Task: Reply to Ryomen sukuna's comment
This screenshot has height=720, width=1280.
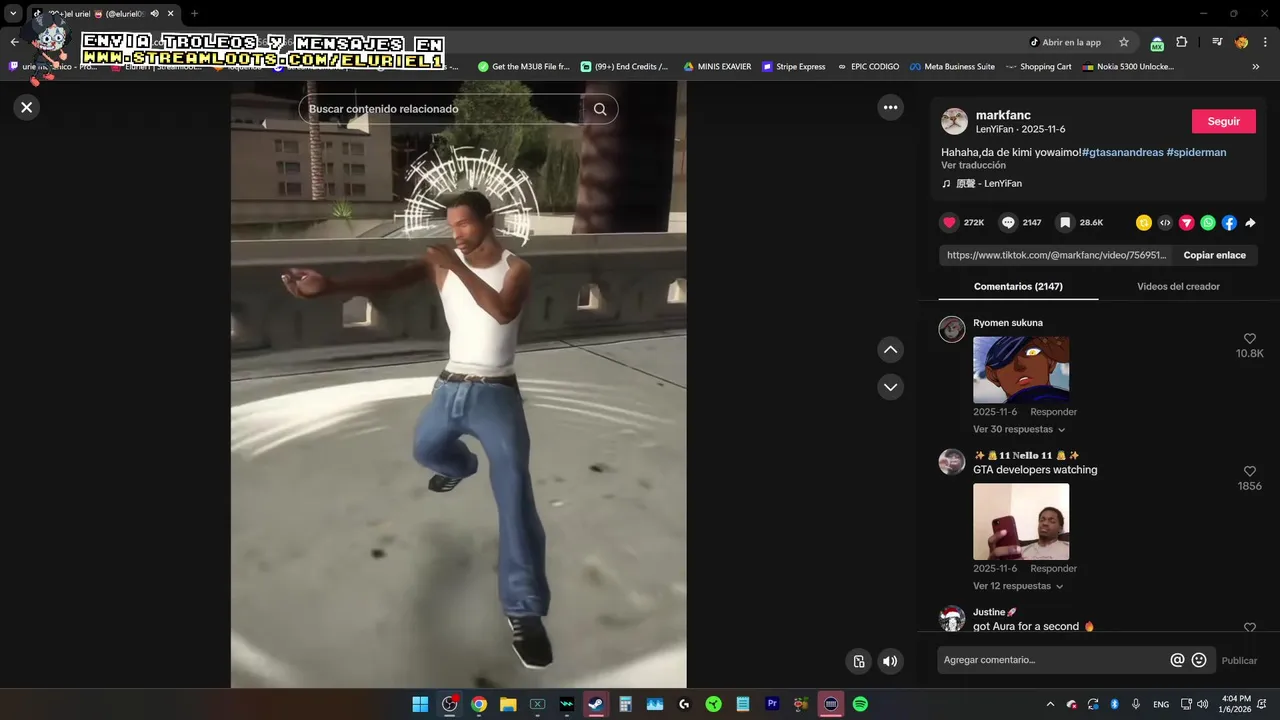Action: pyautogui.click(x=1053, y=412)
